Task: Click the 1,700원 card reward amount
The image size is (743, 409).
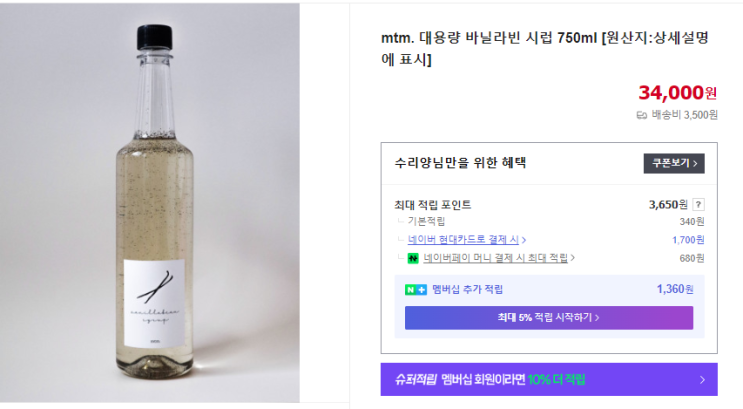Action: tap(688, 240)
